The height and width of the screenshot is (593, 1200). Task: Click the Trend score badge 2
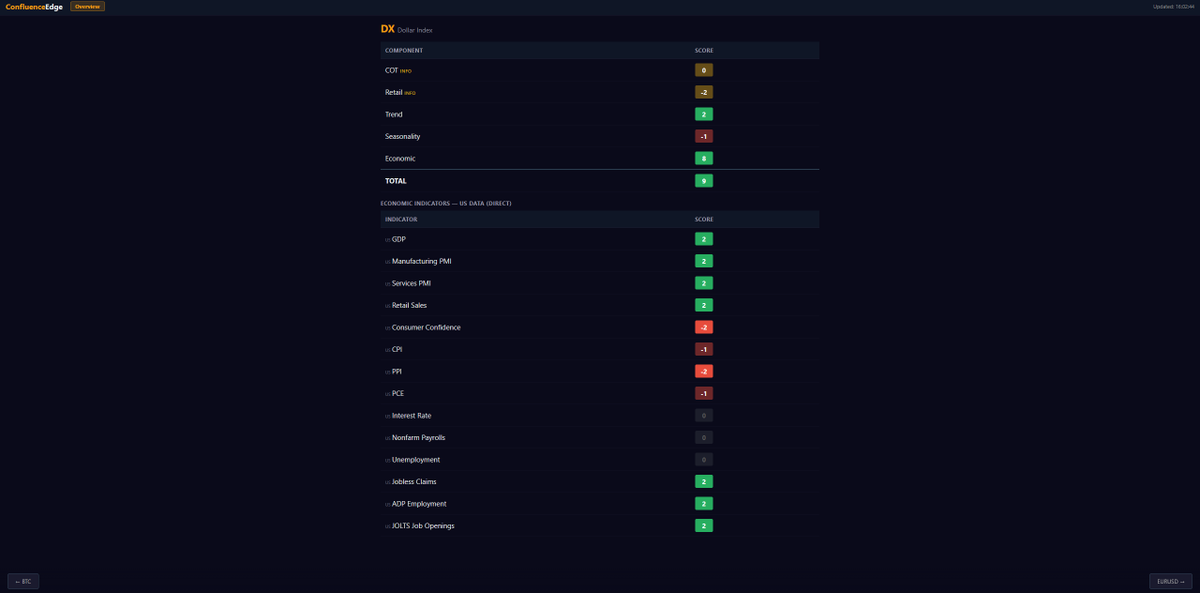pyautogui.click(x=704, y=114)
